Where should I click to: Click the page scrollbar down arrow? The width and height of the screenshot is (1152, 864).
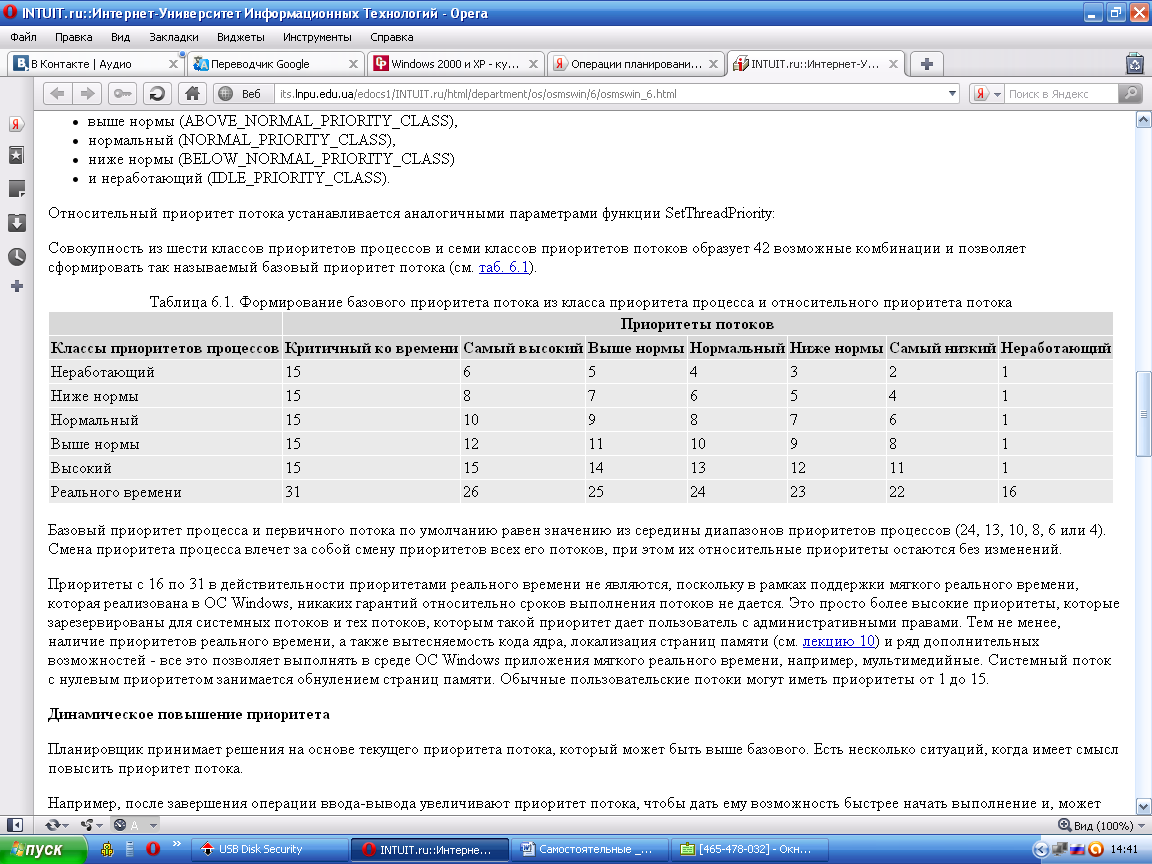(x=1143, y=806)
